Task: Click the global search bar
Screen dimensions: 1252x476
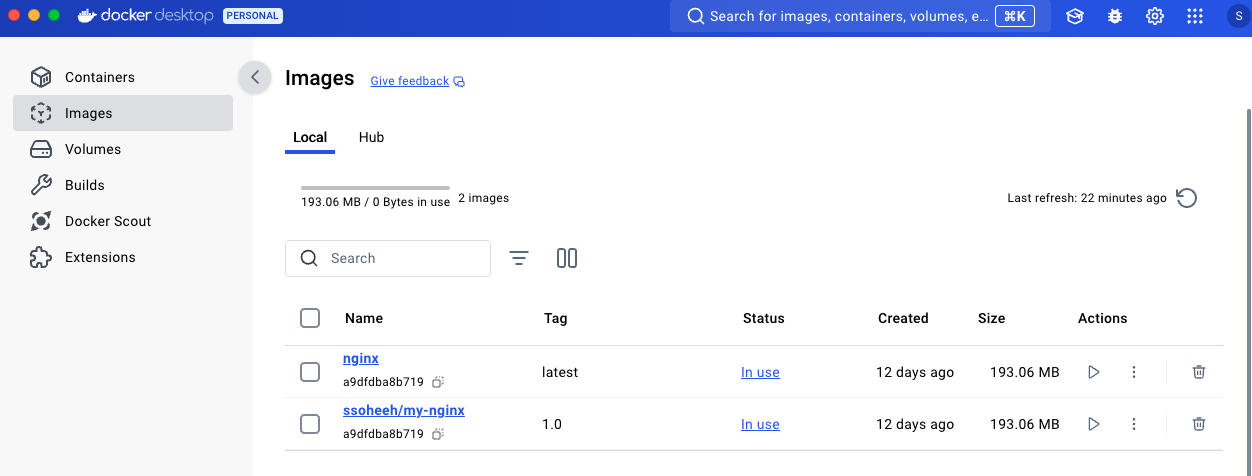Action: point(860,16)
